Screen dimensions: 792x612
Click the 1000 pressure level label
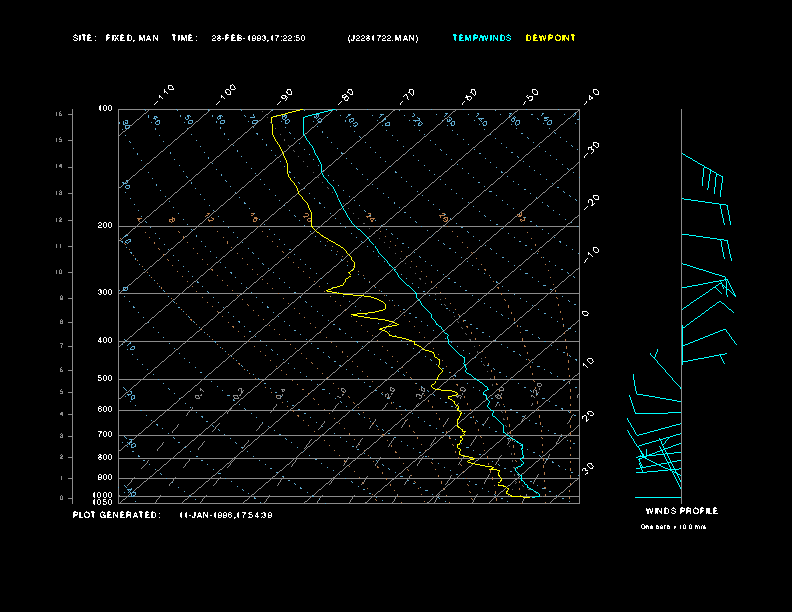coord(103,495)
